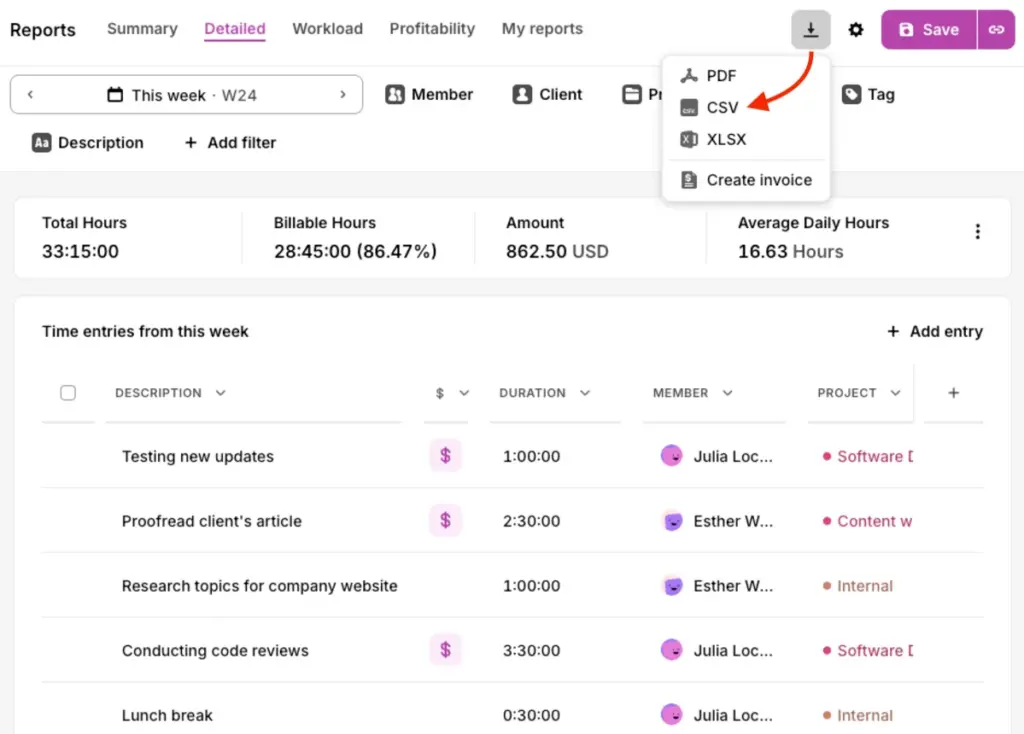Copy report link via chain icon
1024x734 pixels.
pyautogui.click(x=996, y=29)
